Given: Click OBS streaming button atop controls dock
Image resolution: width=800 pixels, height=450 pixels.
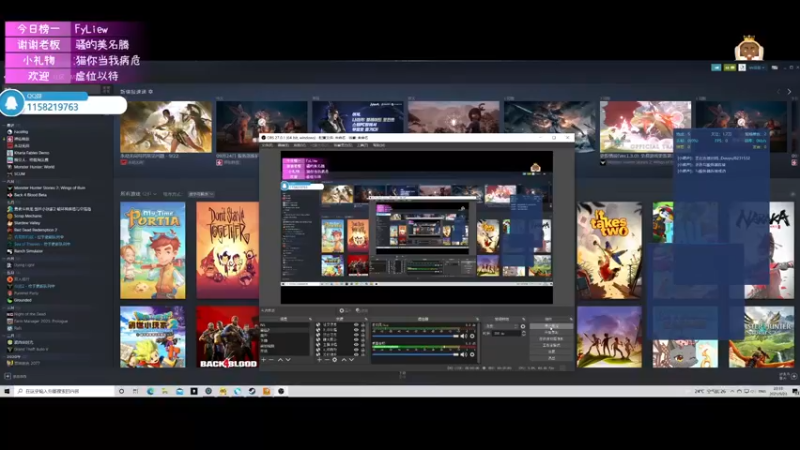Looking at the screenshot, I should coord(551,326).
